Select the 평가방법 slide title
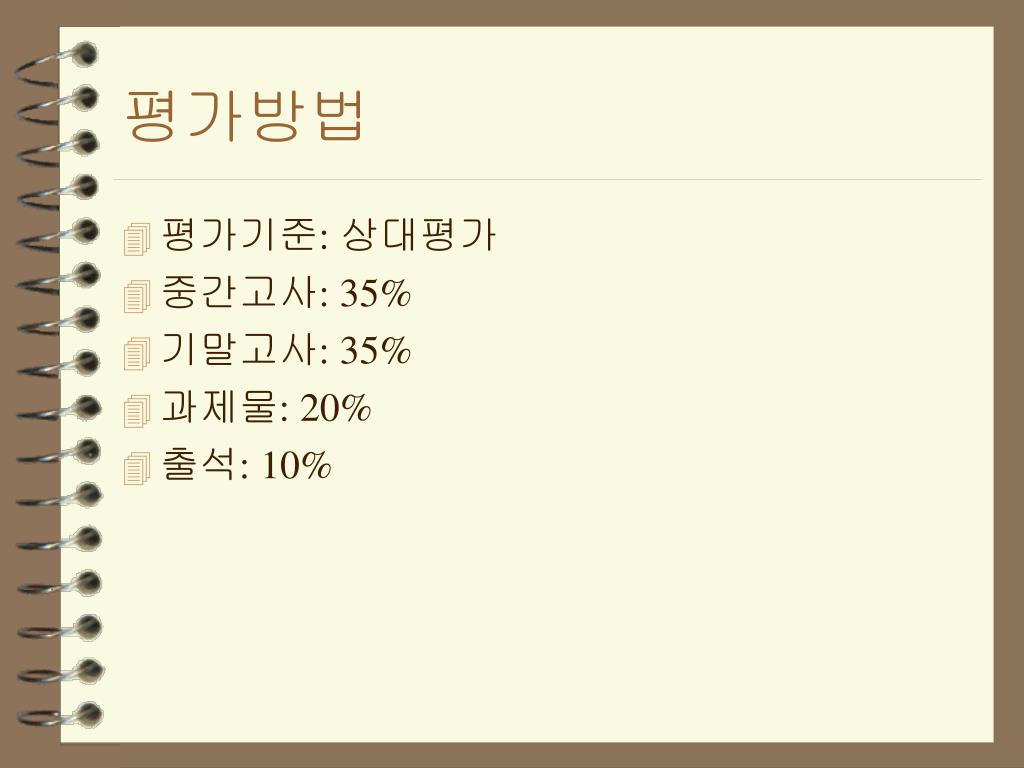The width and height of the screenshot is (1024, 768). tap(244, 116)
